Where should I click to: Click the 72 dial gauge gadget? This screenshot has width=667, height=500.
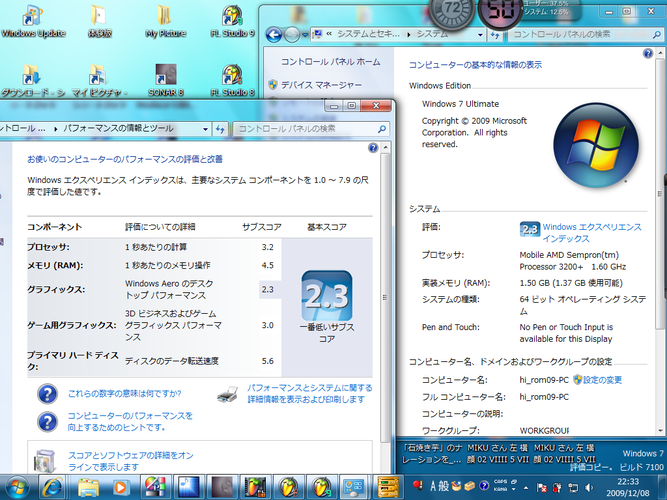click(452, 11)
